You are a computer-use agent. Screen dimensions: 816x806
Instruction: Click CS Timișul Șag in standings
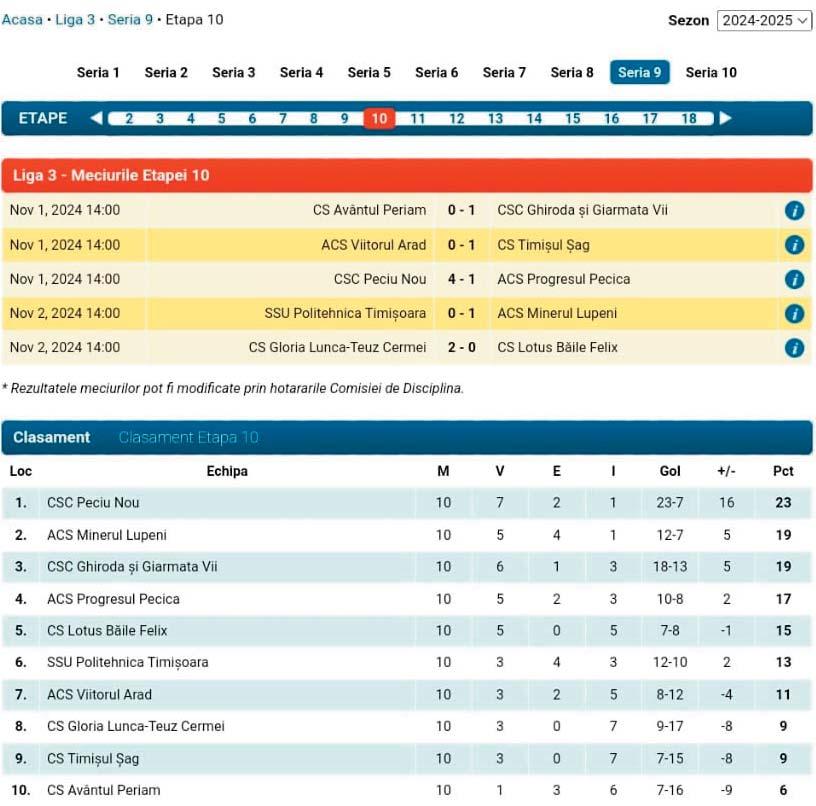click(93, 759)
